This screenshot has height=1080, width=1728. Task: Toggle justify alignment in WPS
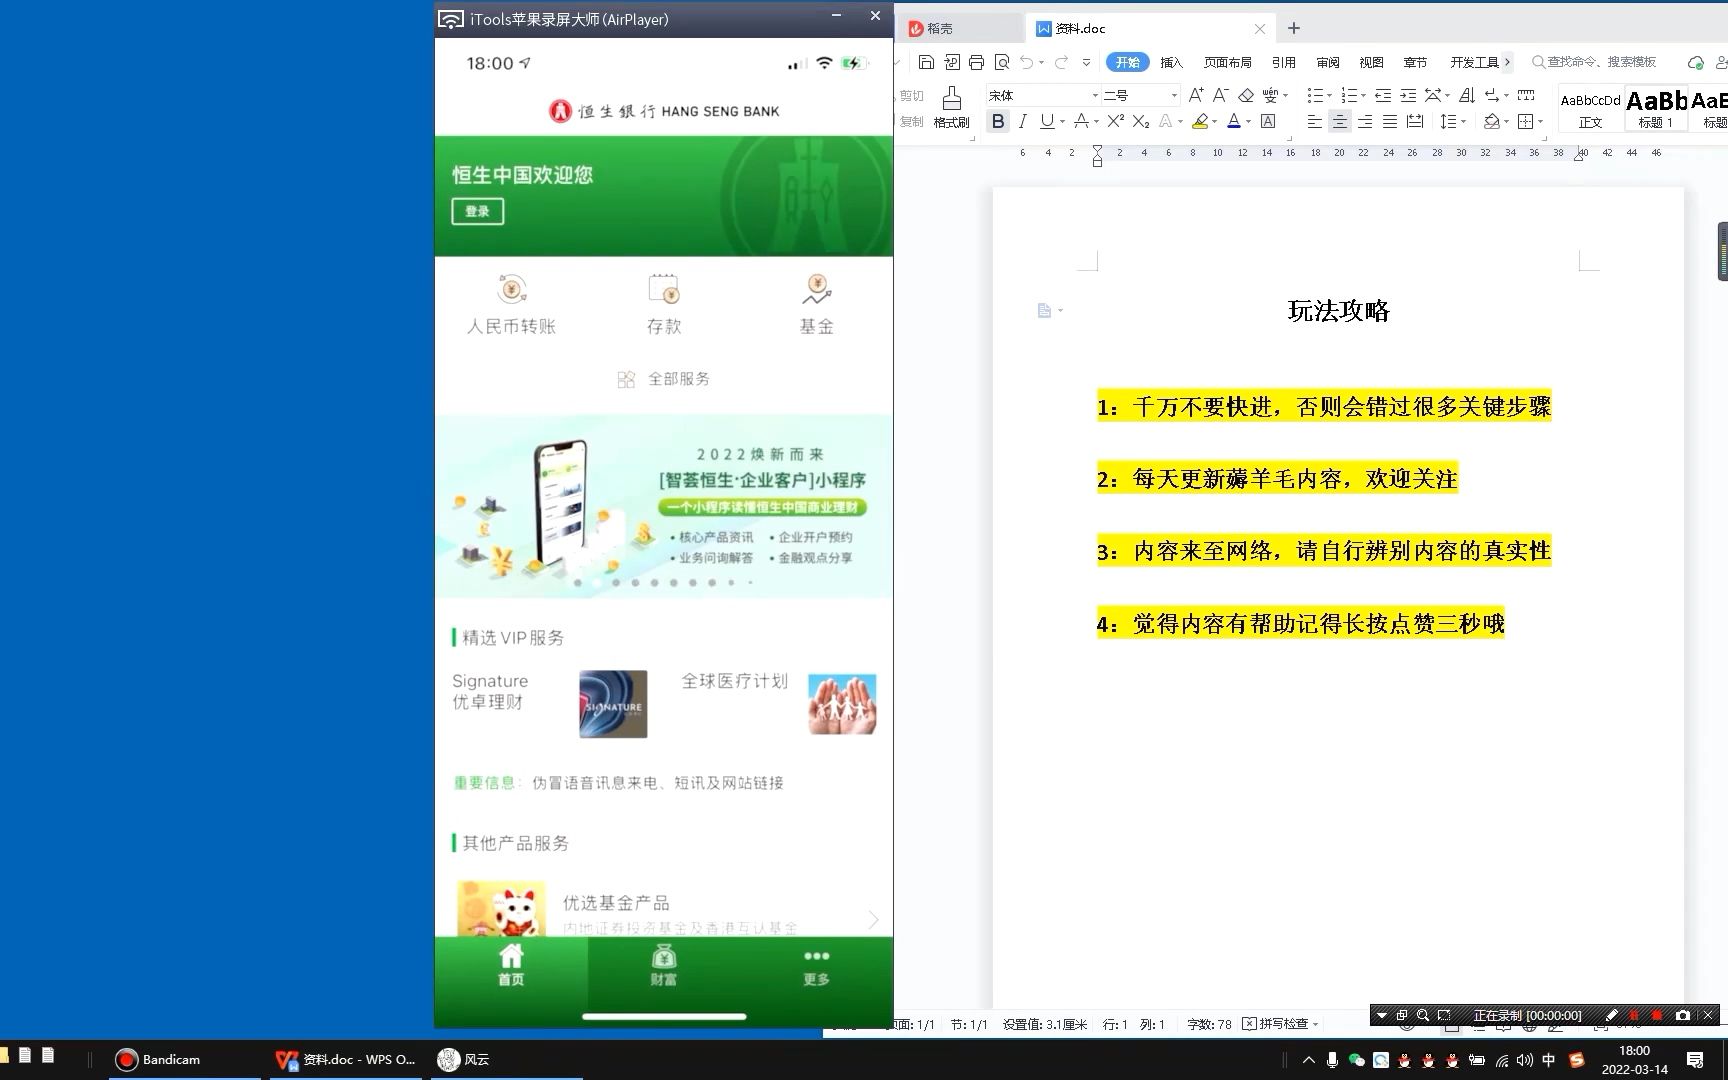pos(1390,121)
